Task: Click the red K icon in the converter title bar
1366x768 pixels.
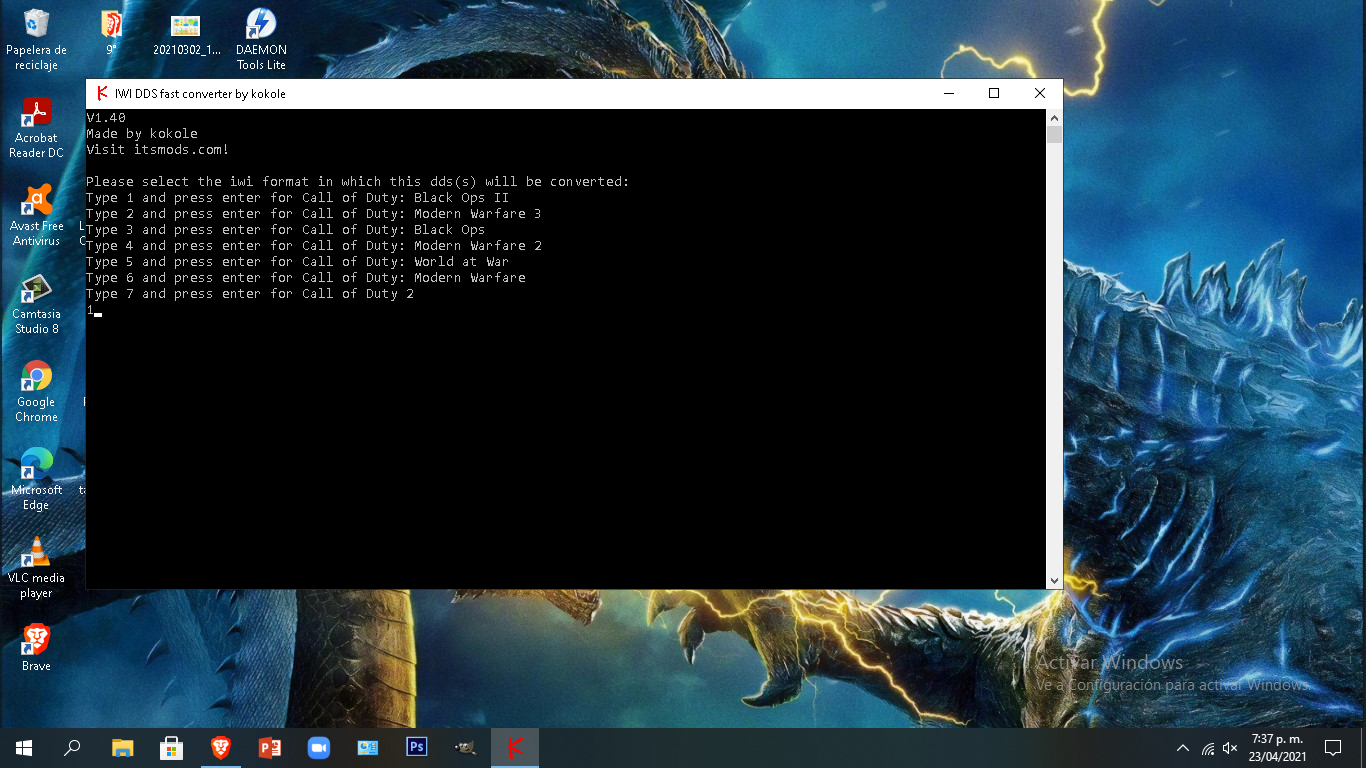Action: [101, 93]
